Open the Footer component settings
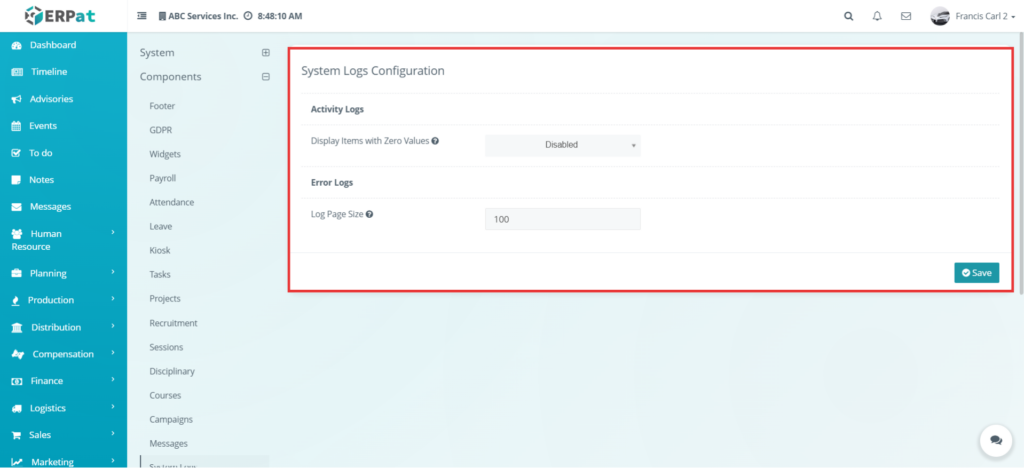The width and height of the screenshot is (1024, 468). tap(162, 106)
